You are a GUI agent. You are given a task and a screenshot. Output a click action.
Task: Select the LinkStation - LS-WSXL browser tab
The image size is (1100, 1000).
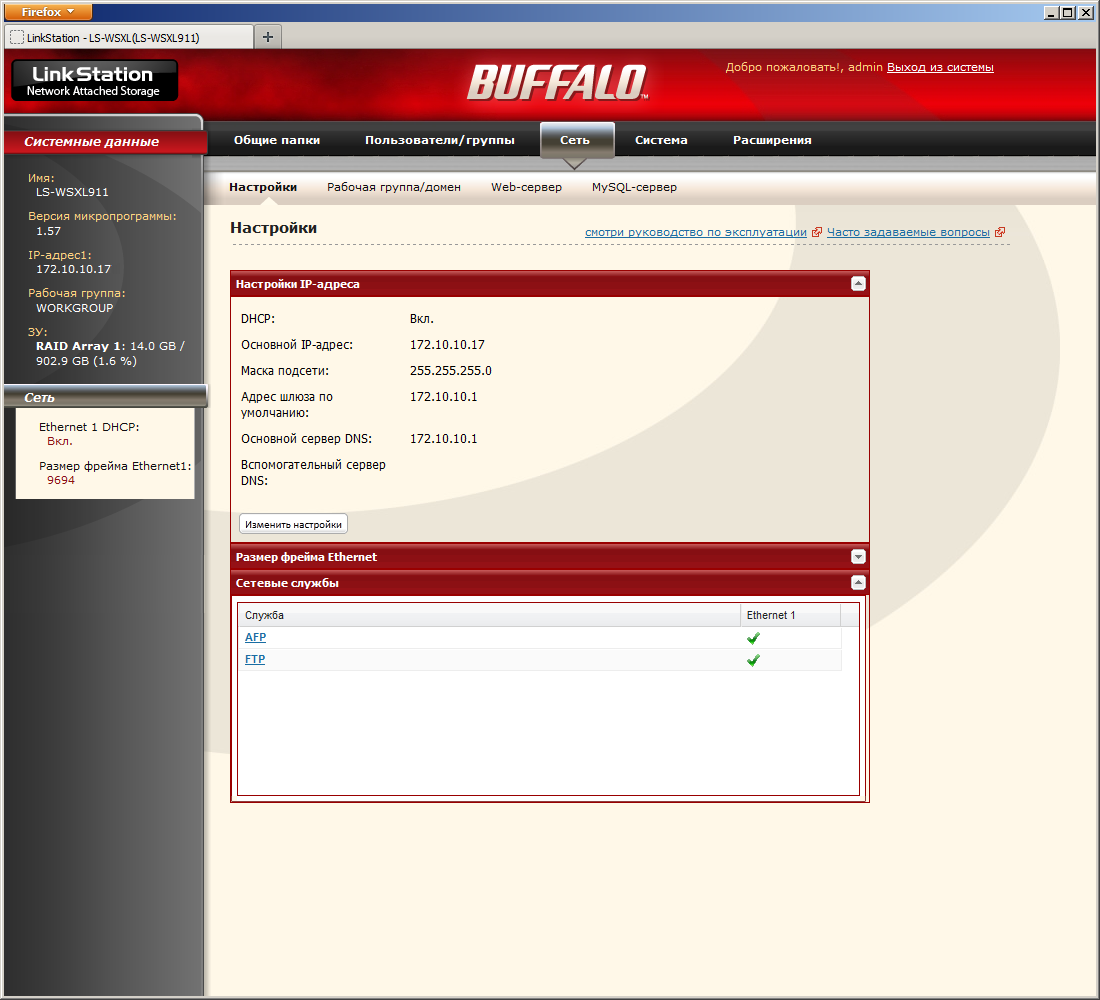[x=129, y=37]
